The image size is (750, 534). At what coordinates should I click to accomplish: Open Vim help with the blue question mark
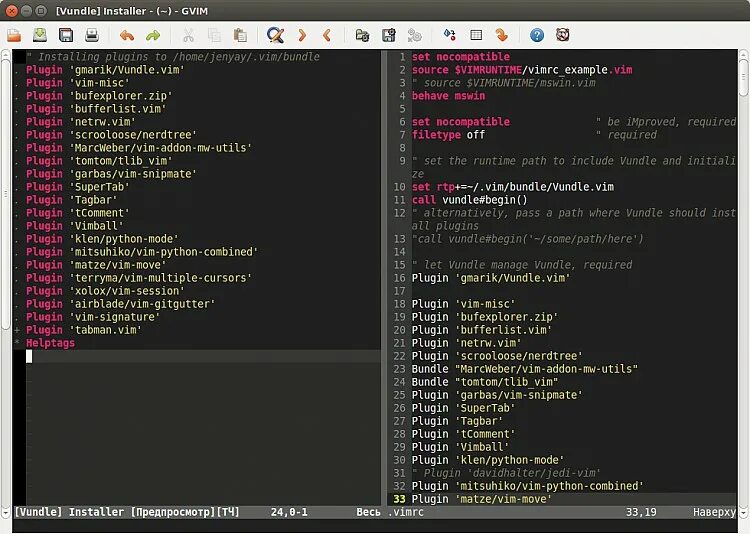(x=537, y=35)
